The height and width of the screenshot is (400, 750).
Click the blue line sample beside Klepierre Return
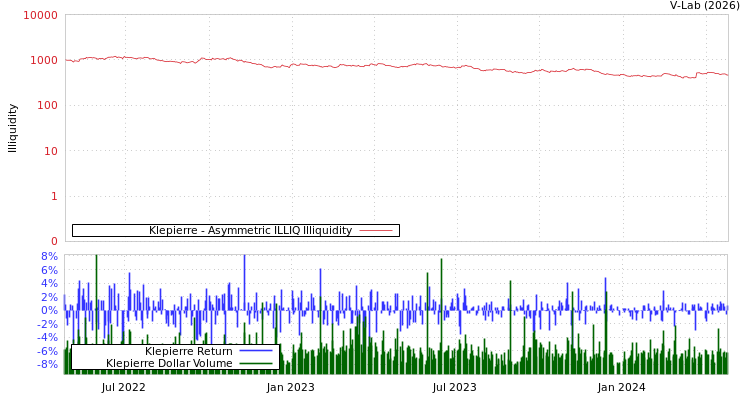point(256,351)
